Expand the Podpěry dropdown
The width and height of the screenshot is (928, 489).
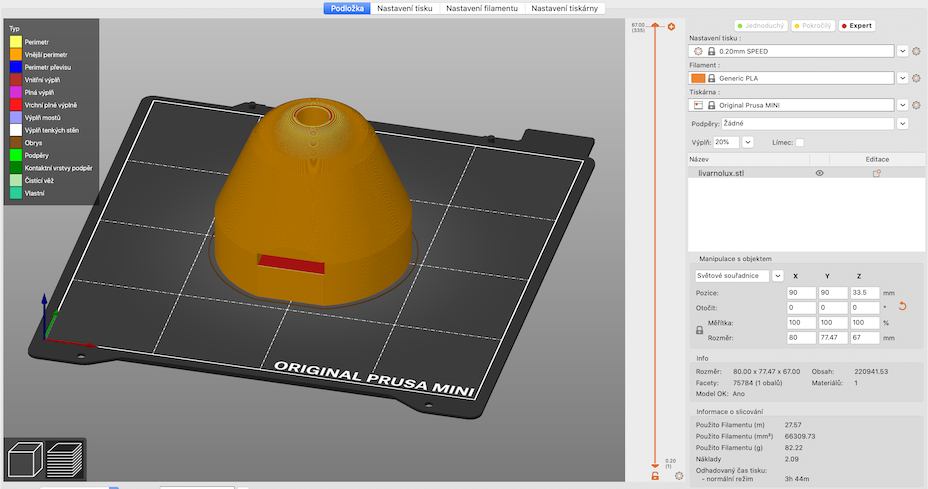point(902,124)
